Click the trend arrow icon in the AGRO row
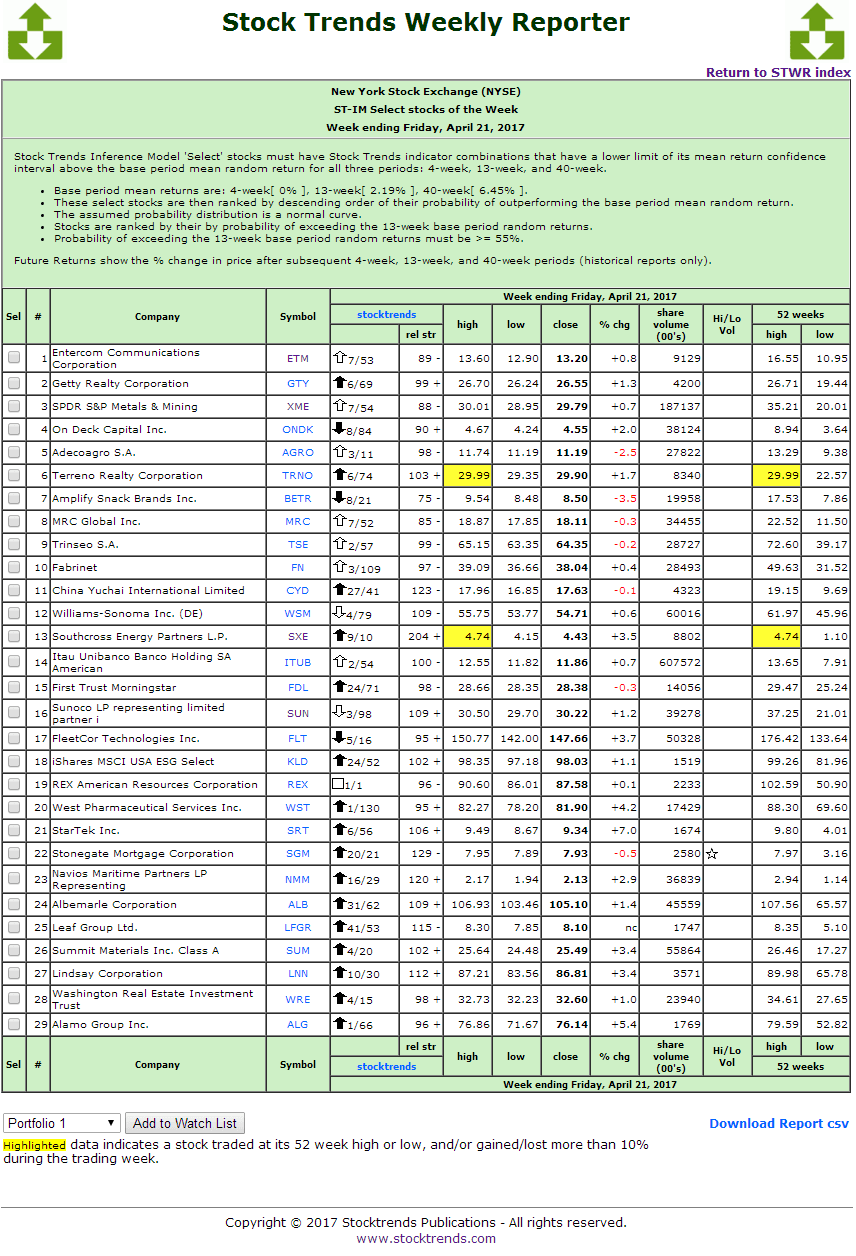The image size is (856, 1256). click(x=339, y=452)
